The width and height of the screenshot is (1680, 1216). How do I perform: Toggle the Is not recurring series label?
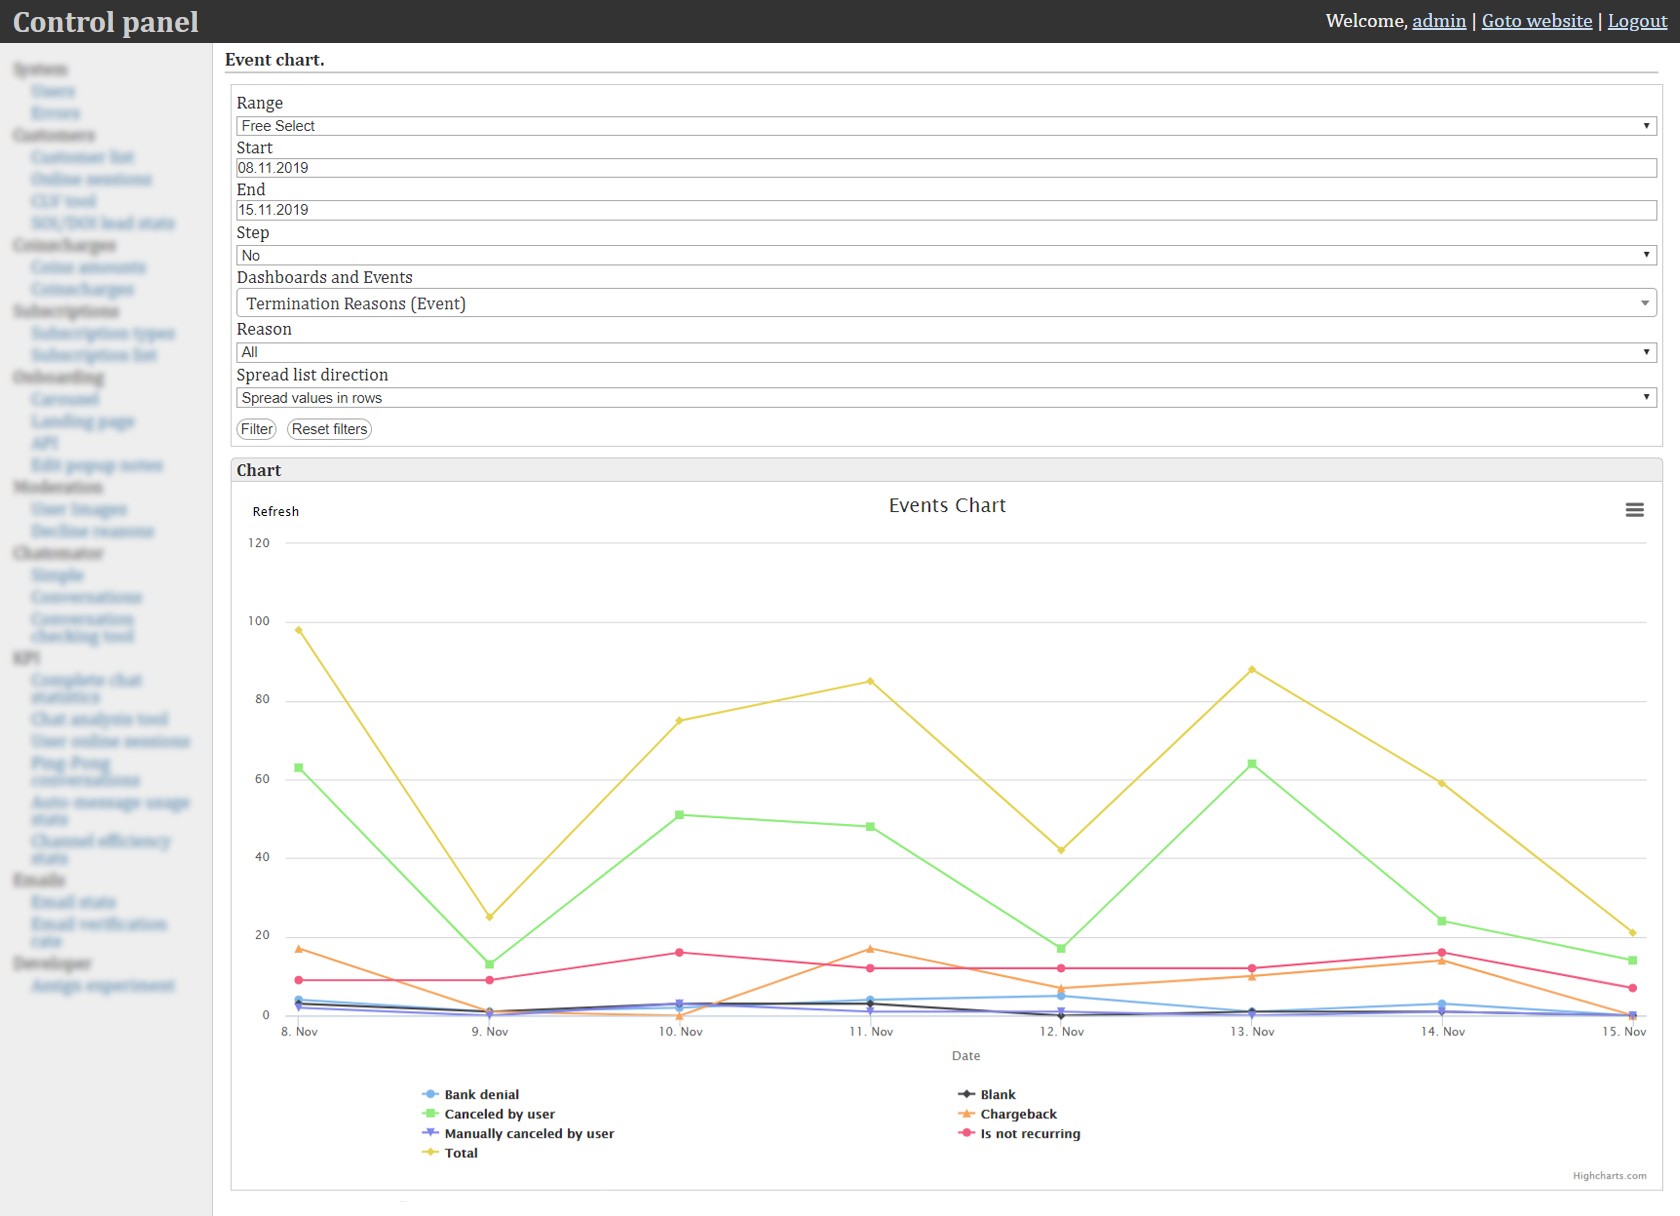pyautogui.click(x=1029, y=1134)
